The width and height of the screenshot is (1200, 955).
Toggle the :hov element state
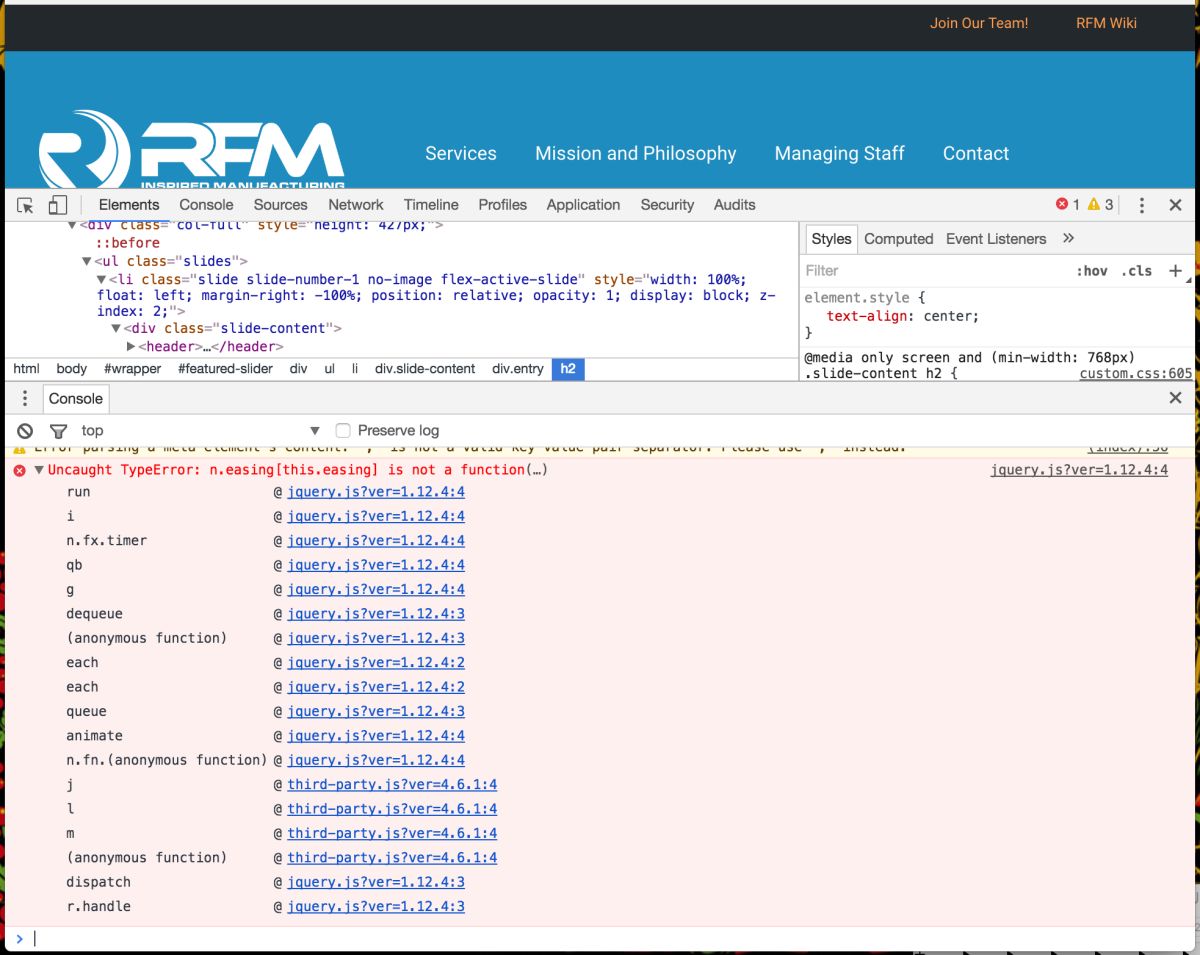click(x=1091, y=271)
